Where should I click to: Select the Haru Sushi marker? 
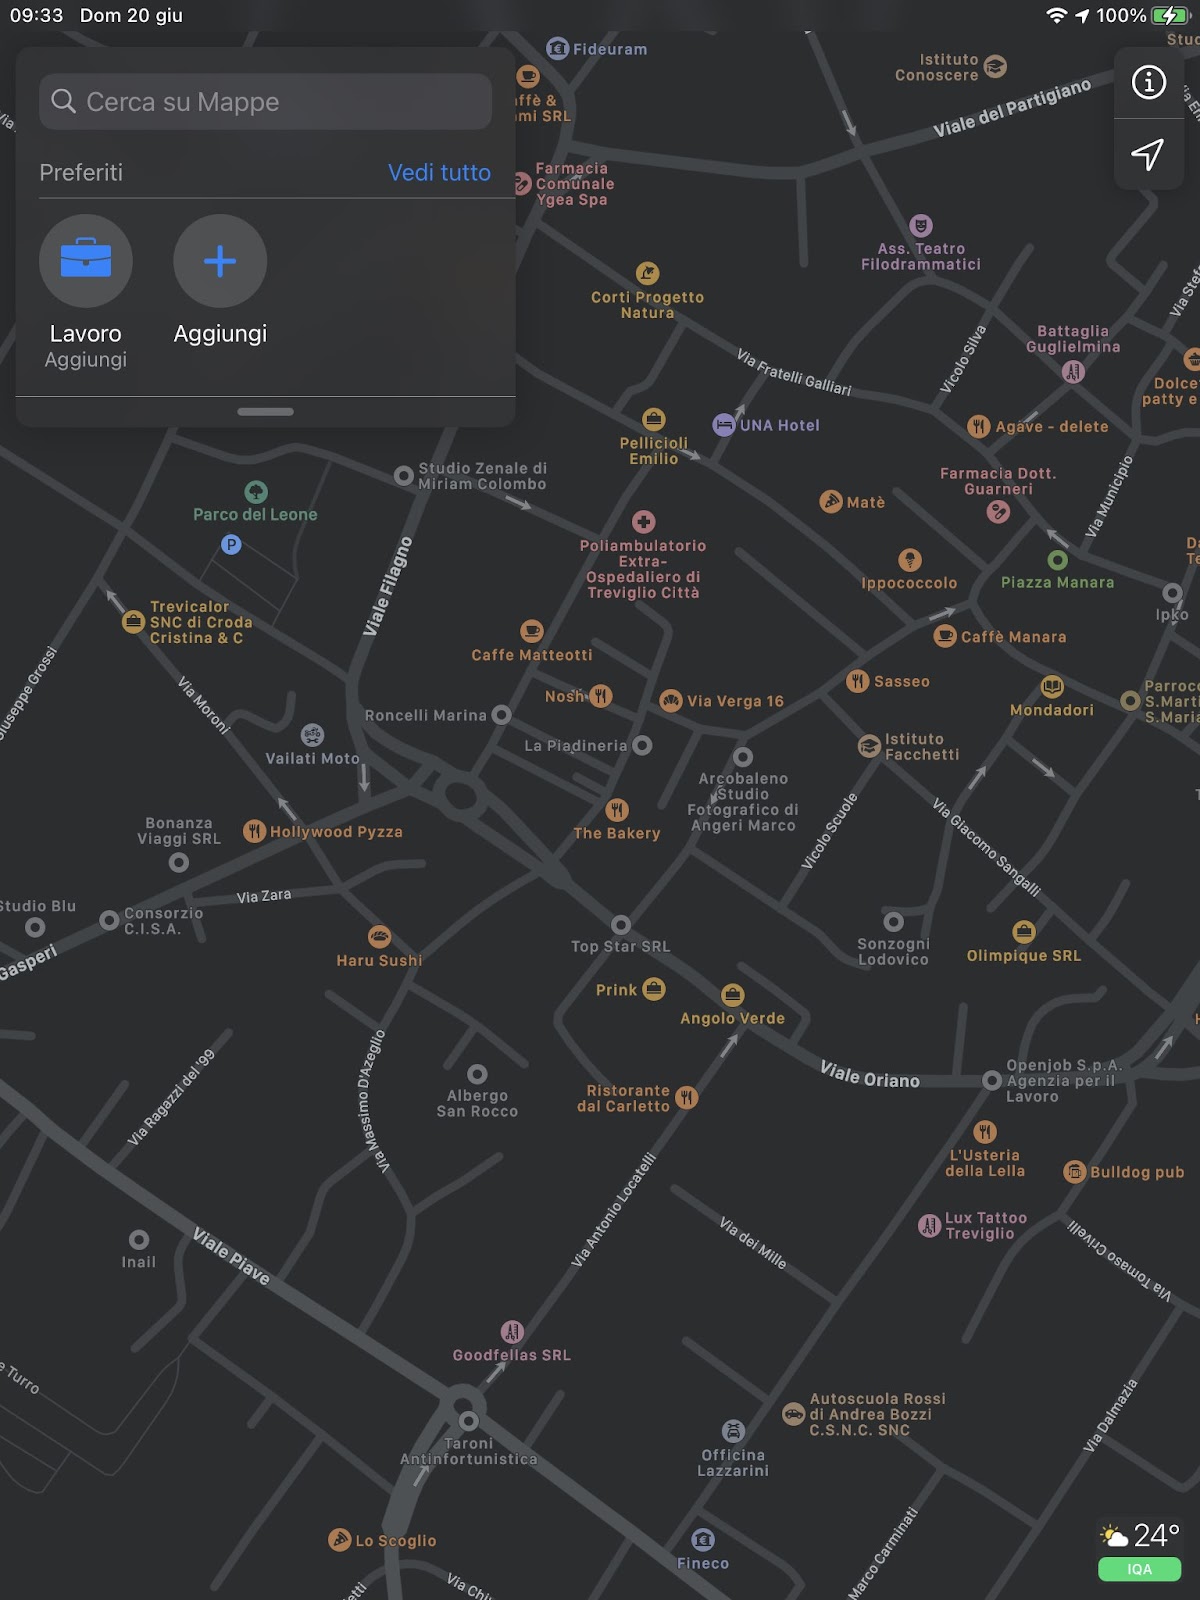379,937
